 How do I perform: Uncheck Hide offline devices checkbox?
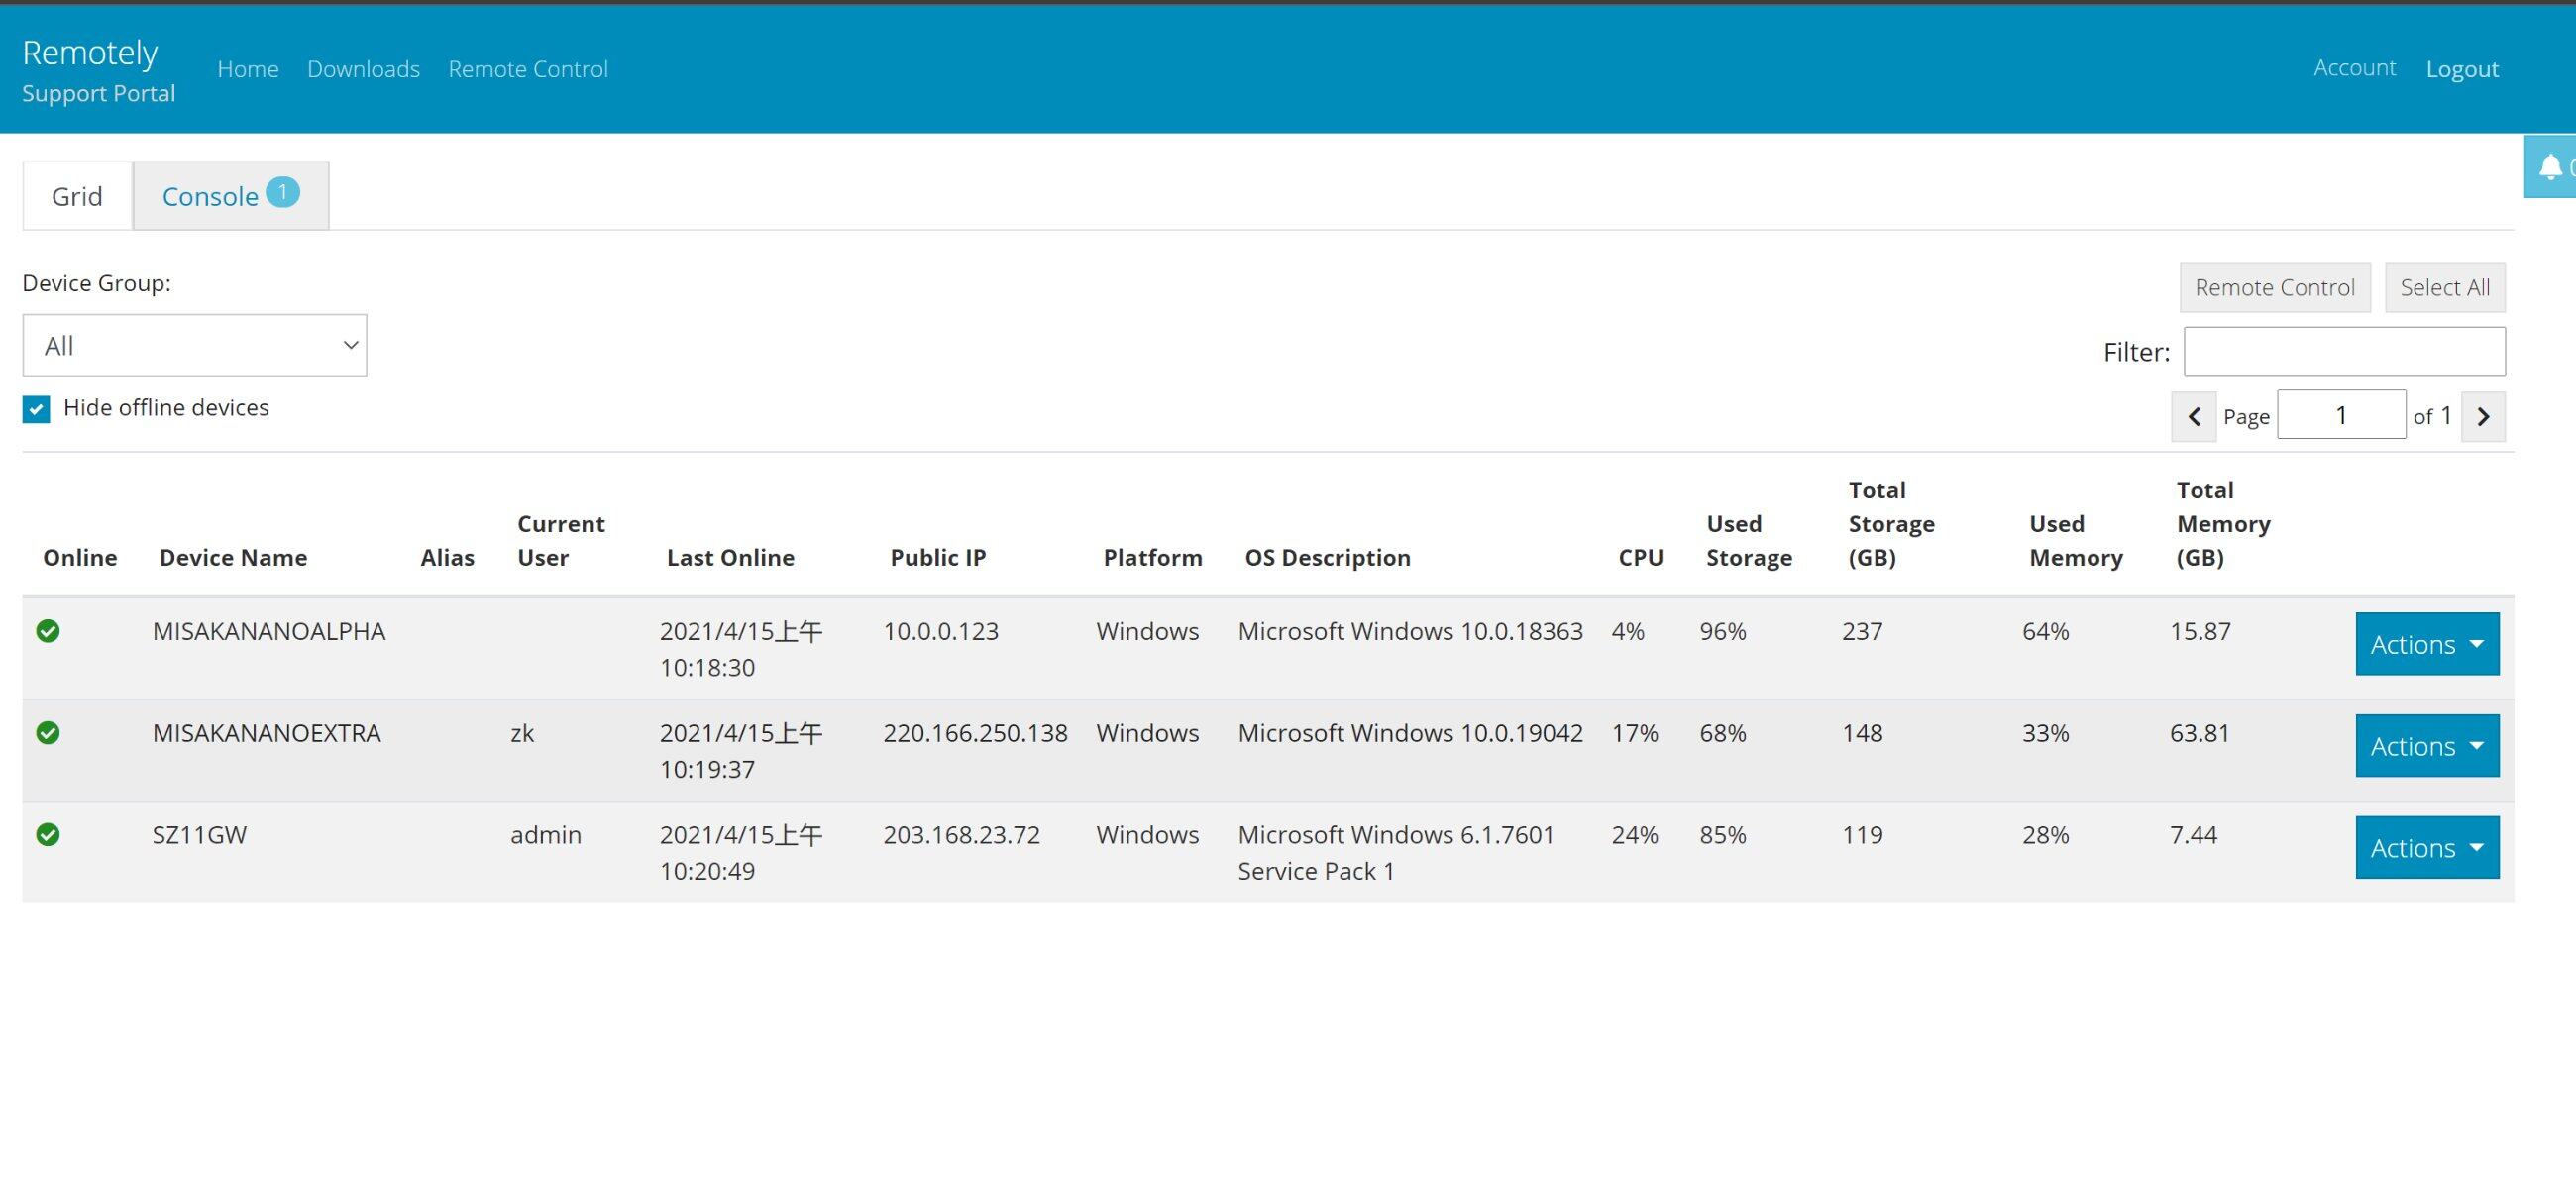[x=36, y=409]
